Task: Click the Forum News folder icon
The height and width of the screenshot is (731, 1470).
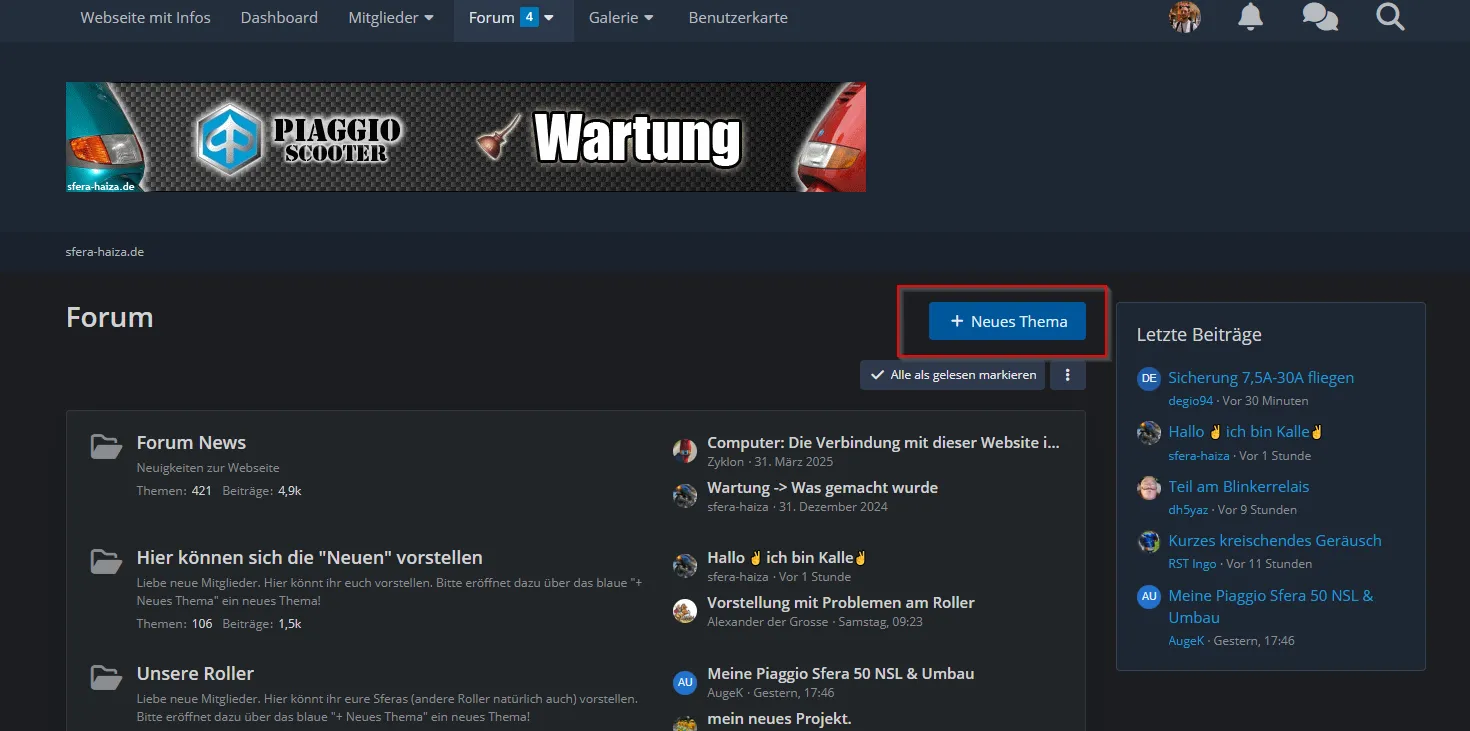Action: tap(106, 446)
